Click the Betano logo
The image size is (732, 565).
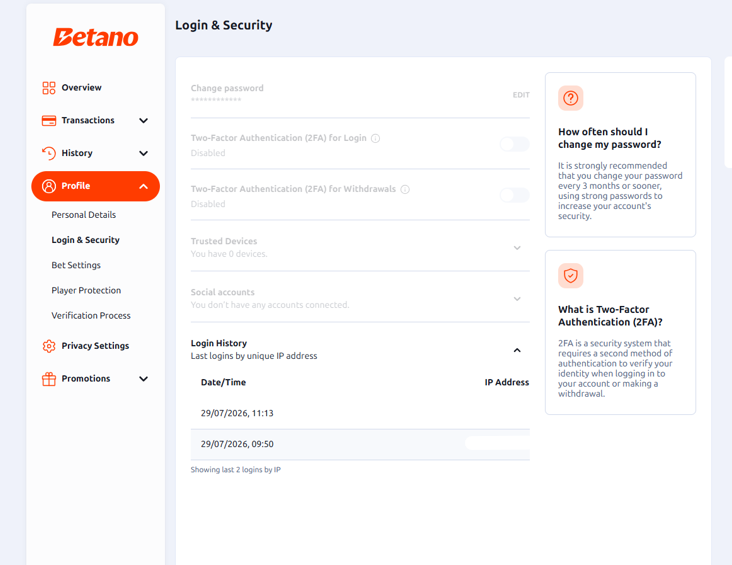pos(95,37)
